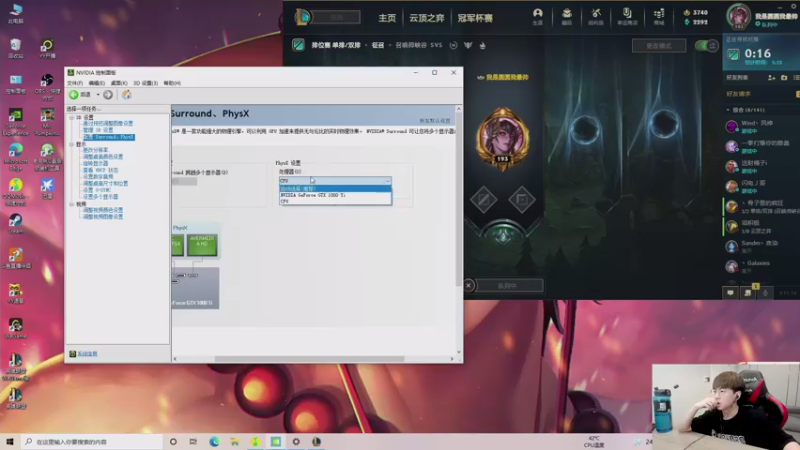Open the 帮助(H) menu
Viewport: 800px width, 450px height.
[172, 83]
